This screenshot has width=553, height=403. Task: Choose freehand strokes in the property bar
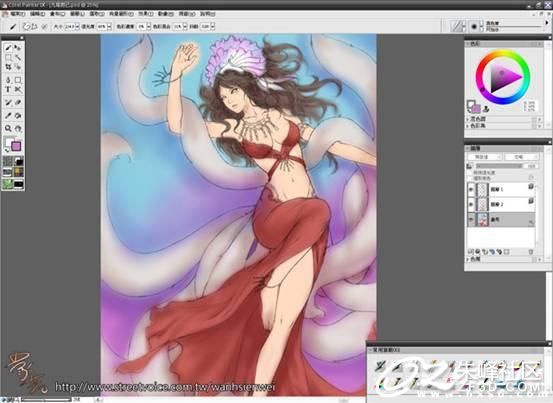coord(26,26)
